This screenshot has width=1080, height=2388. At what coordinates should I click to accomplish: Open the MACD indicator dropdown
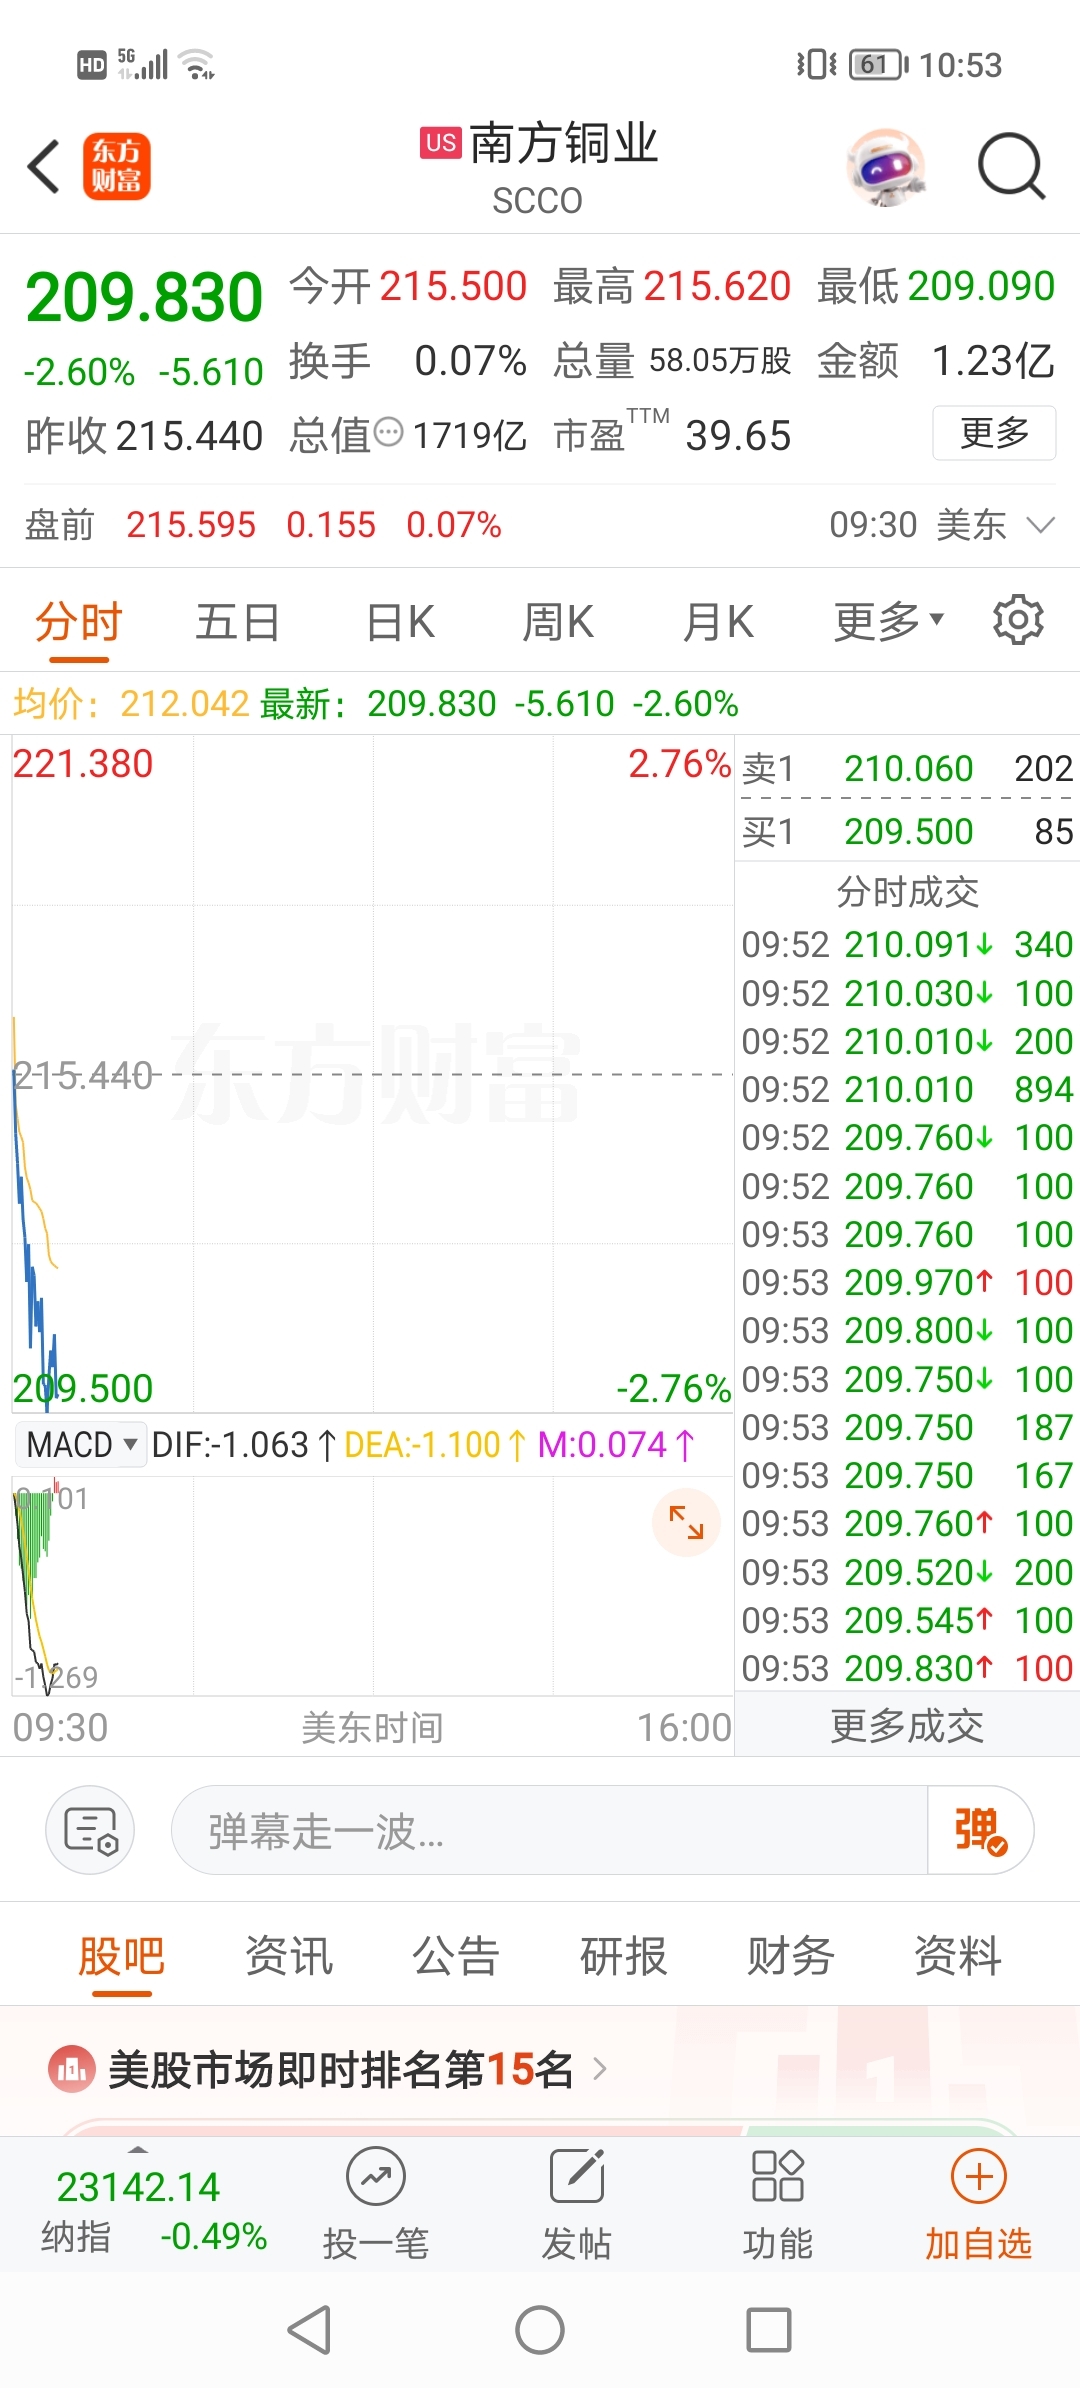(x=81, y=1444)
